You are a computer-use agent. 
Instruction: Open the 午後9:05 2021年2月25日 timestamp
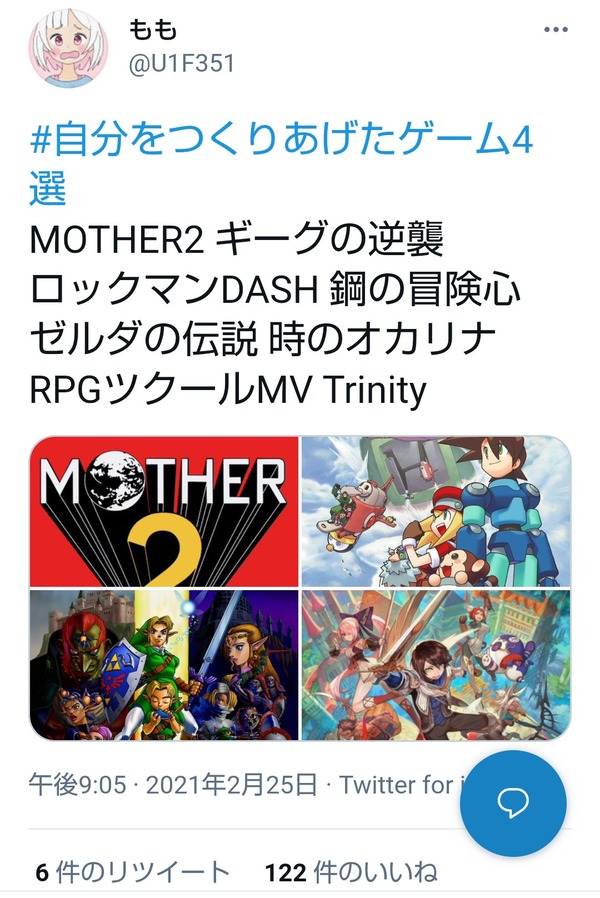[173, 784]
